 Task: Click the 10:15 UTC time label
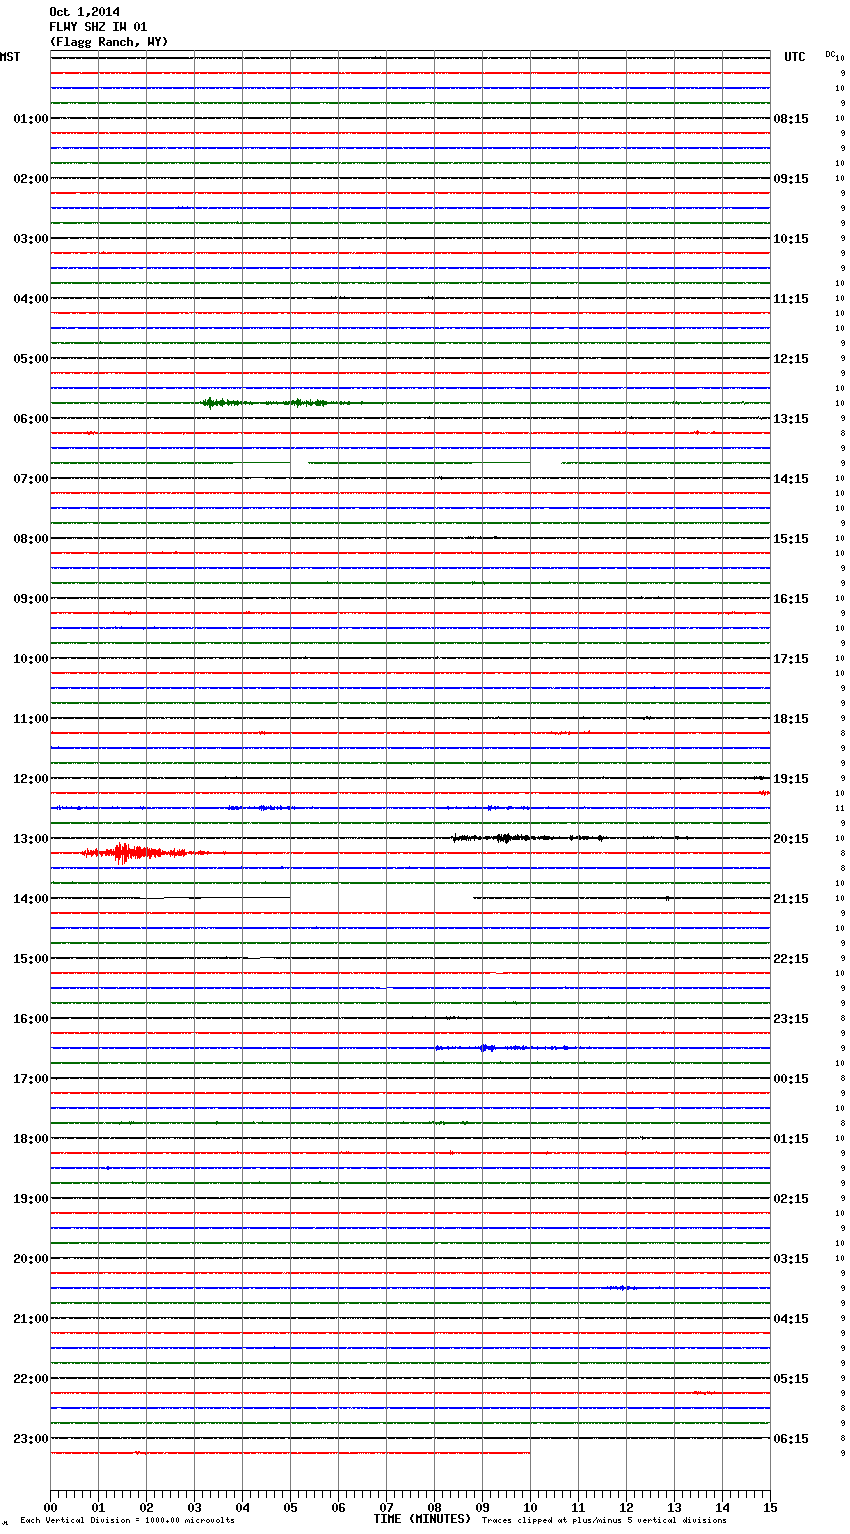(x=791, y=239)
